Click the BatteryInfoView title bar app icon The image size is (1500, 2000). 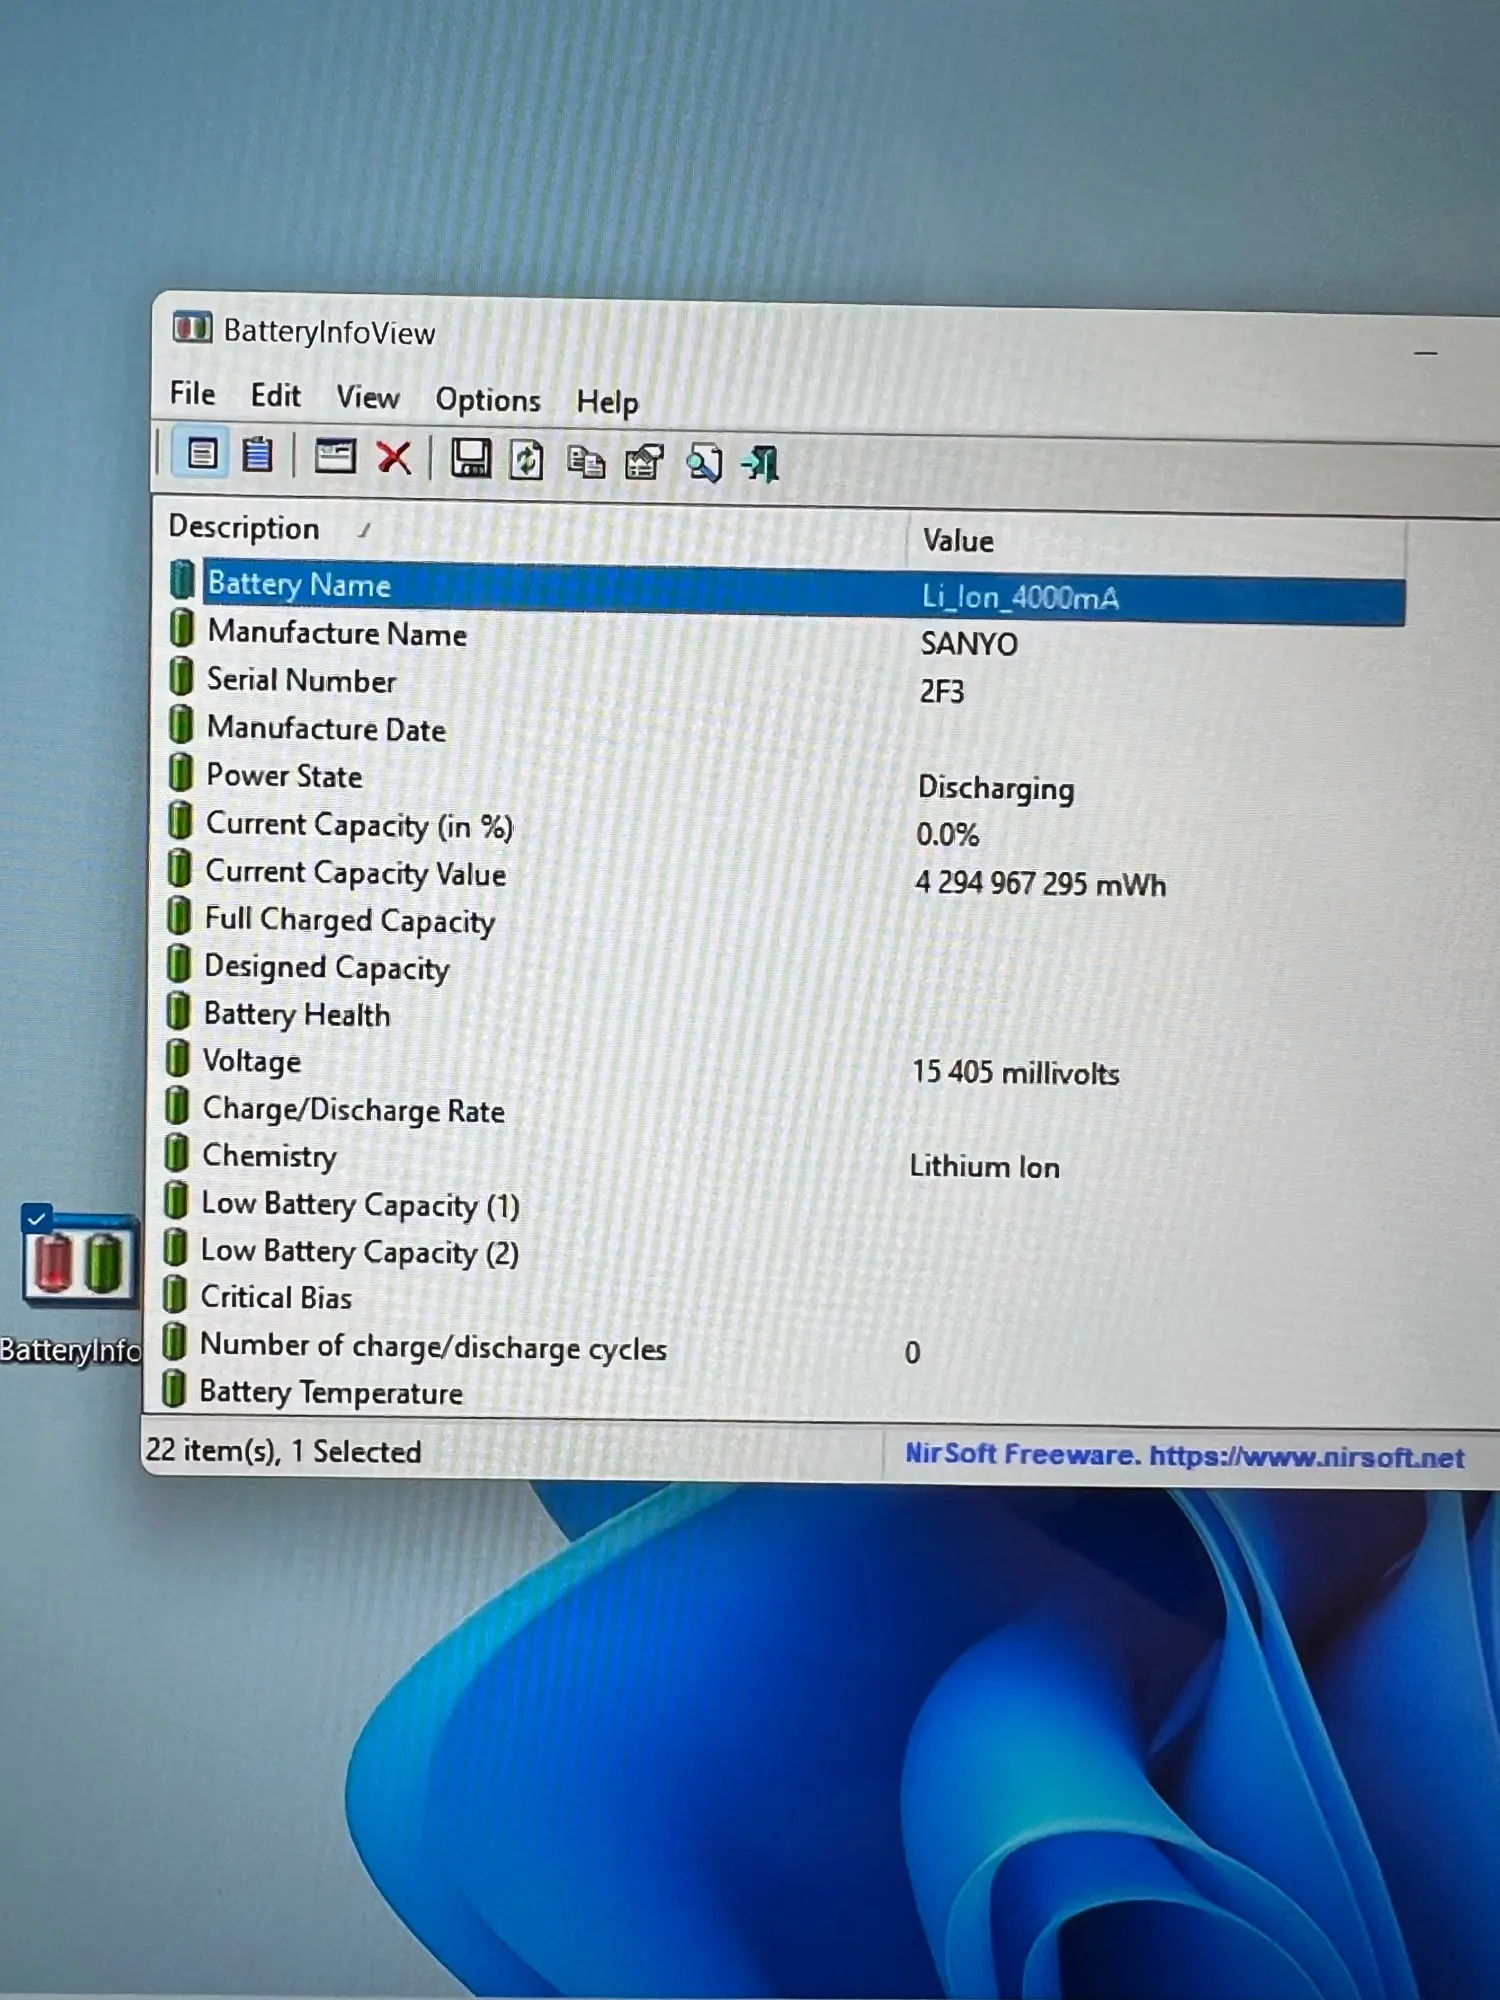192,327
